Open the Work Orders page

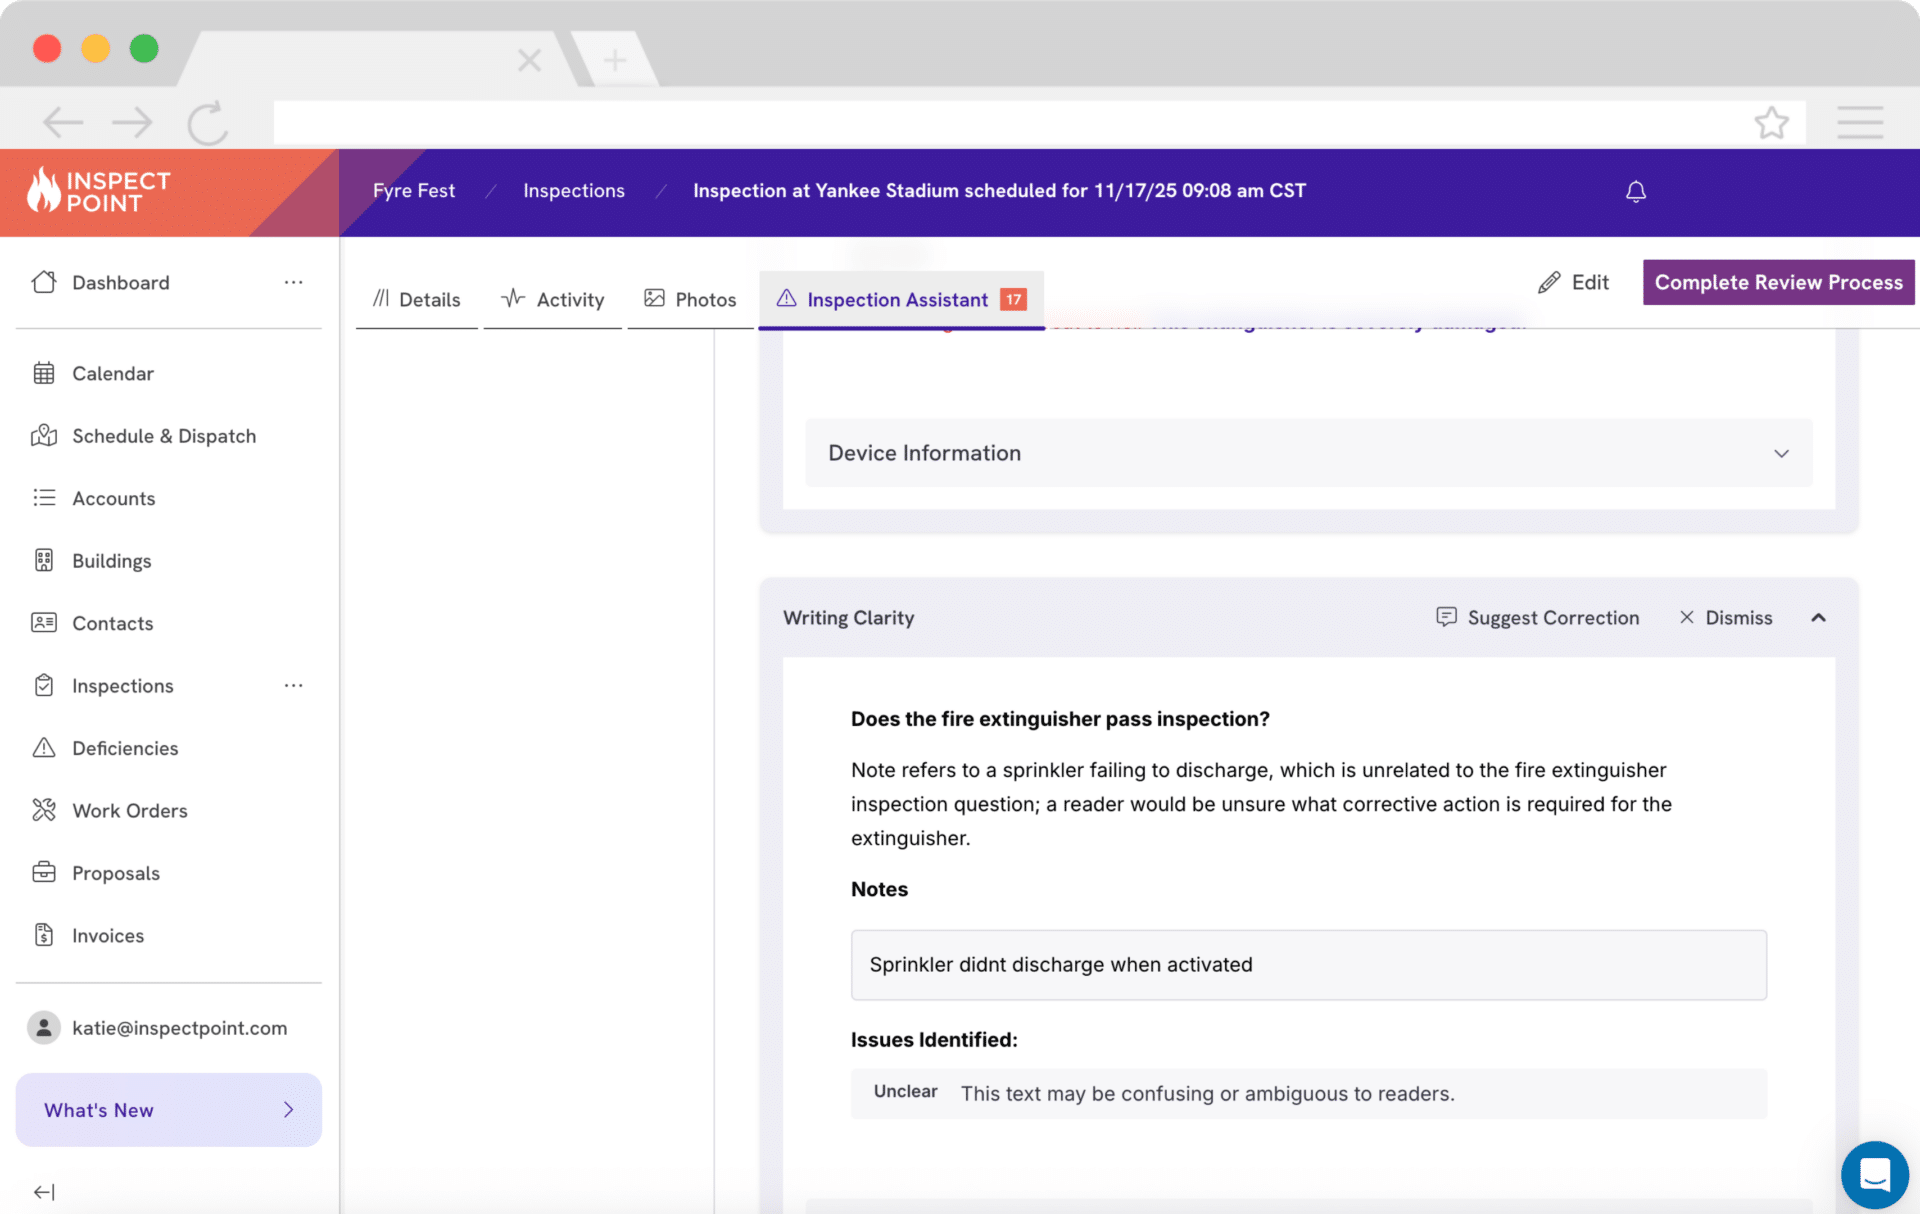pos(130,810)
